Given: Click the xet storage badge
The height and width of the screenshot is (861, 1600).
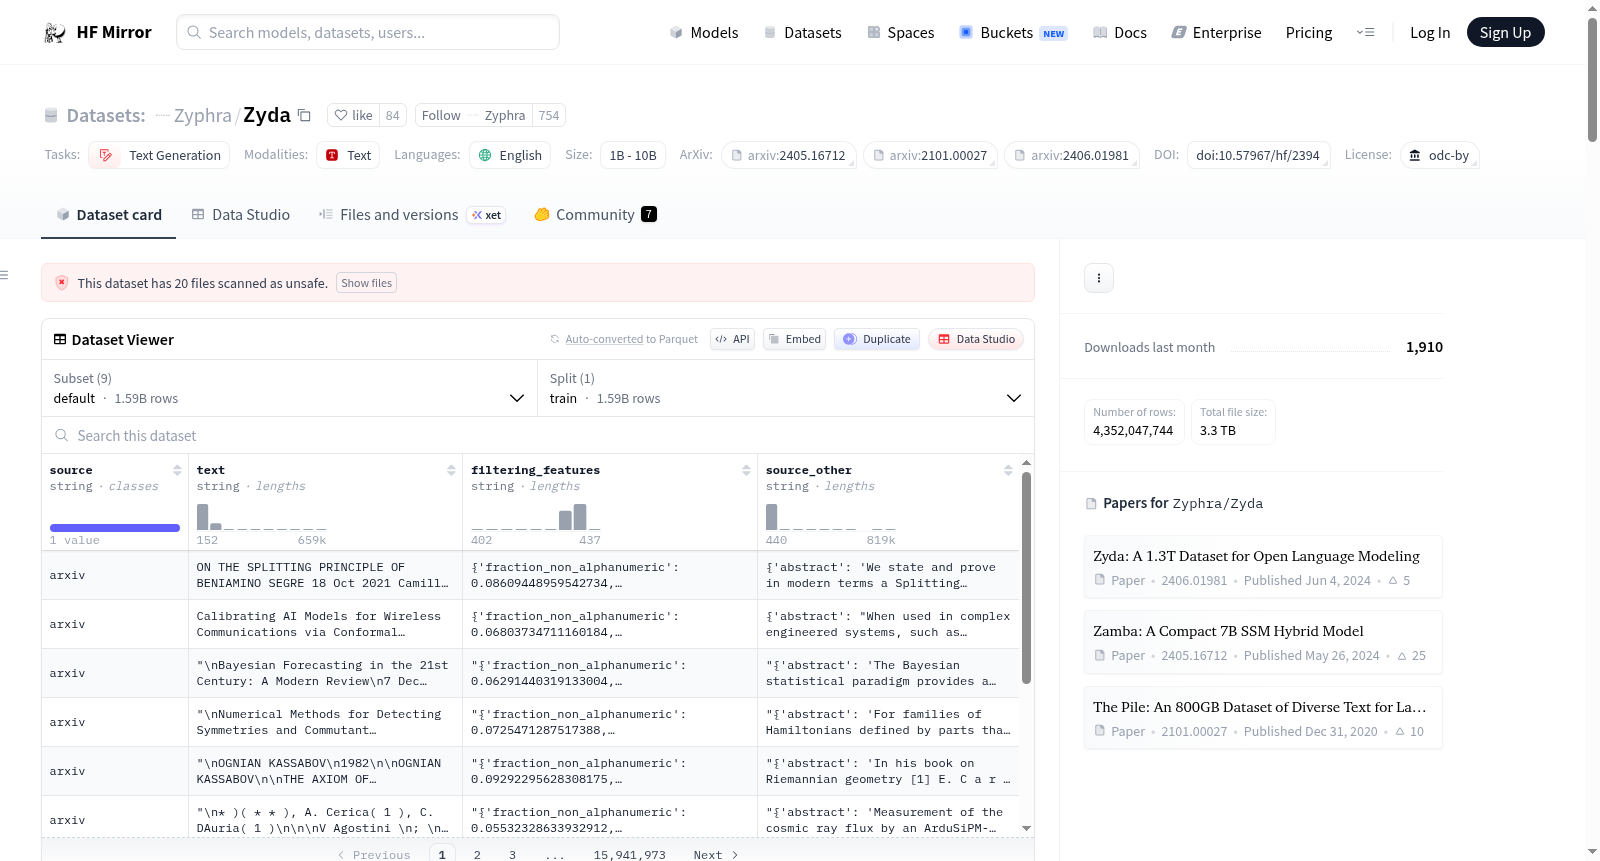Looking at the screenshot, I should point(487,215).
